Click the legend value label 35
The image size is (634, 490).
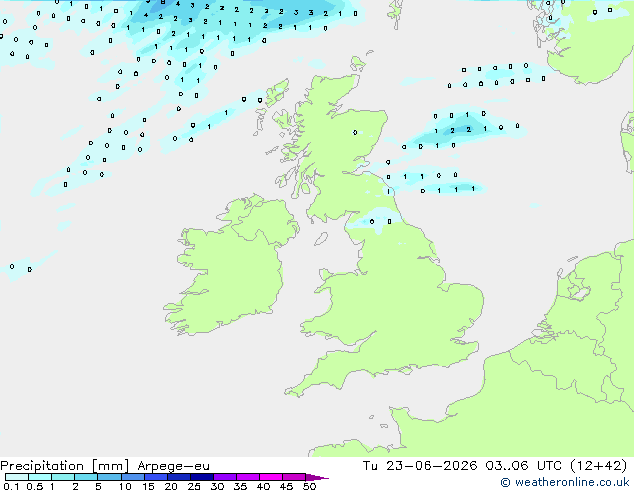click(x=240, y=486)
